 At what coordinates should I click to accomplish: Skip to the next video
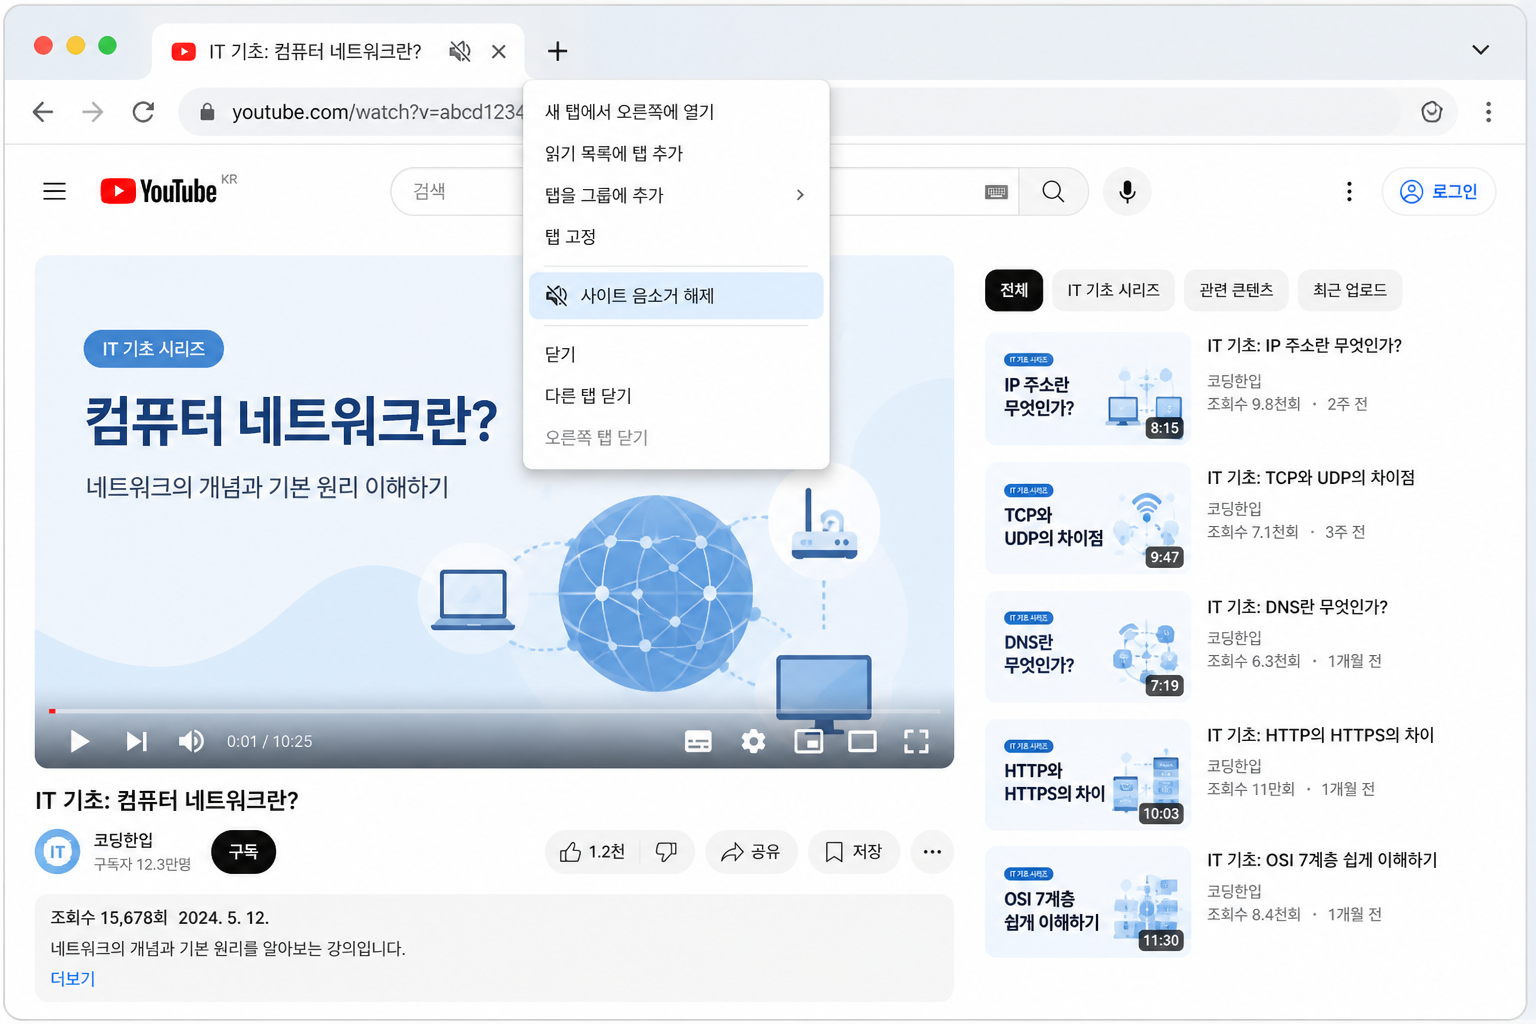point(137,741)
